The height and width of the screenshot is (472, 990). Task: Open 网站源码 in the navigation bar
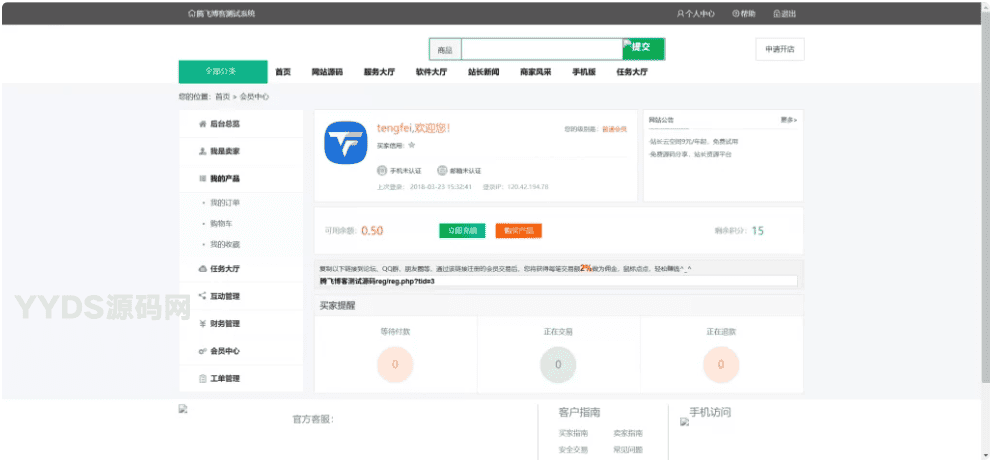coord(327,72)
